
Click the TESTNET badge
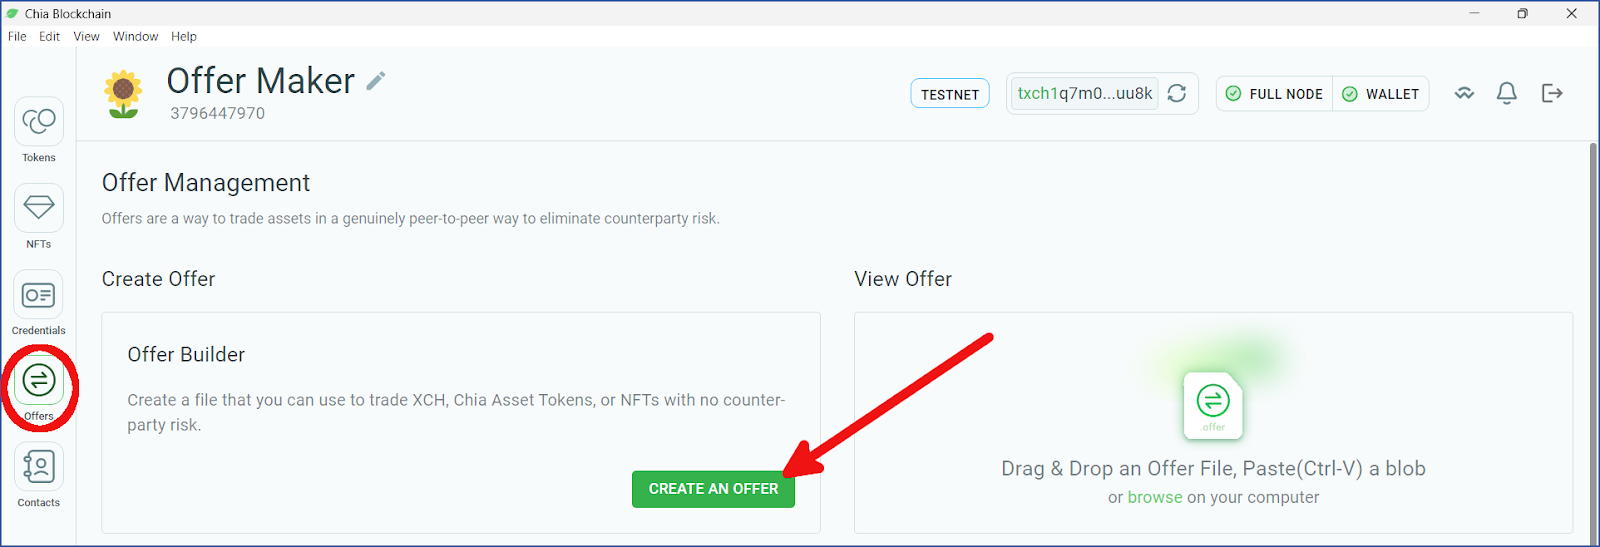[950, 94]
